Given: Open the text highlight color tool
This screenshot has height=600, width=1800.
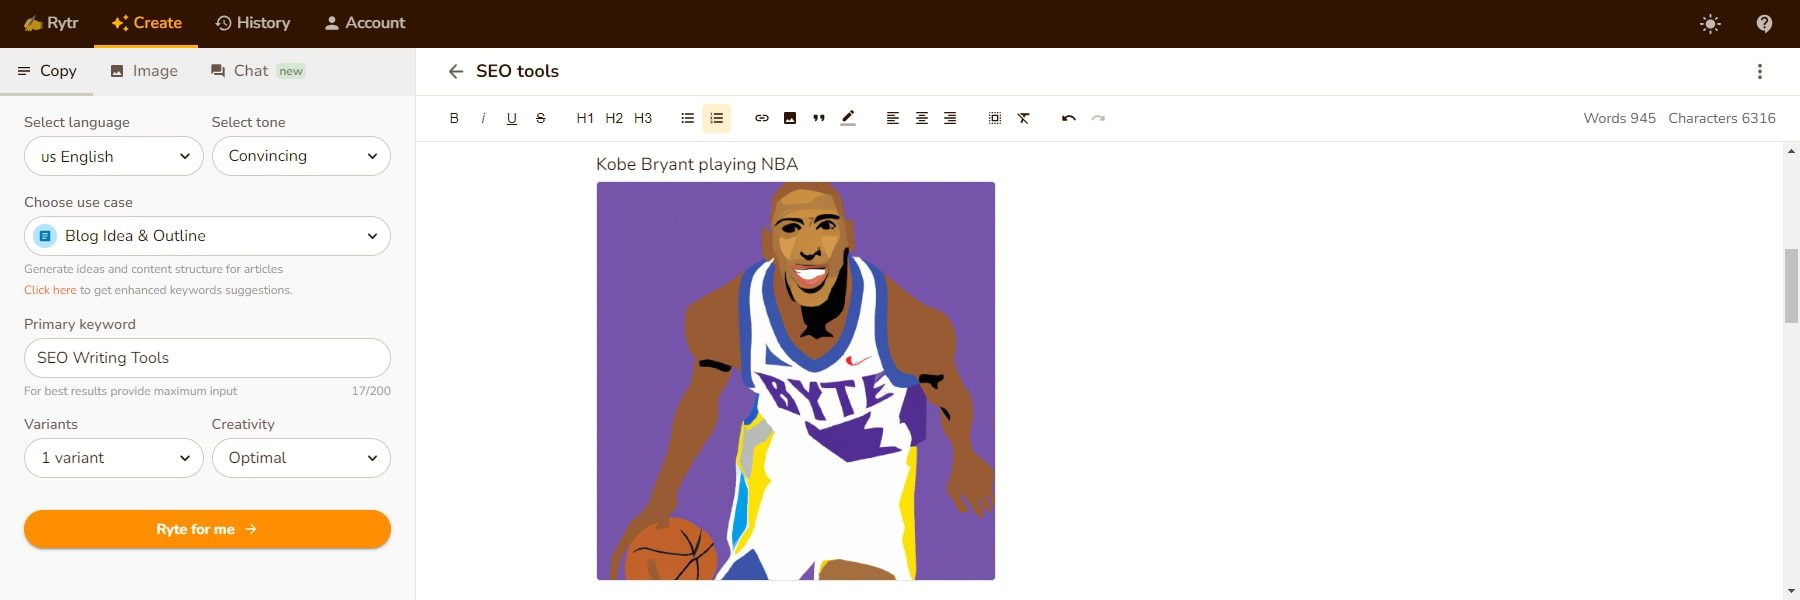Looking at the screenshot, I should 848,118.
